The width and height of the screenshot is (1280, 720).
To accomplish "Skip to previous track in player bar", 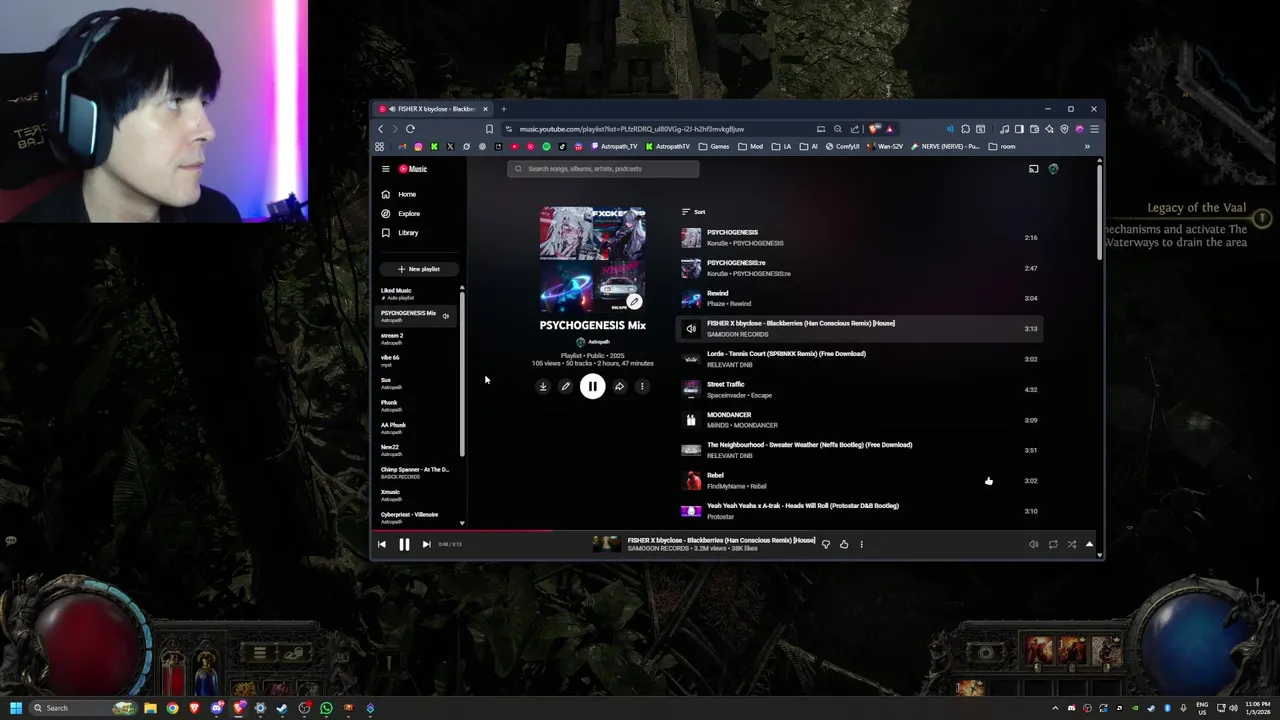I will [x=381, y=544].
